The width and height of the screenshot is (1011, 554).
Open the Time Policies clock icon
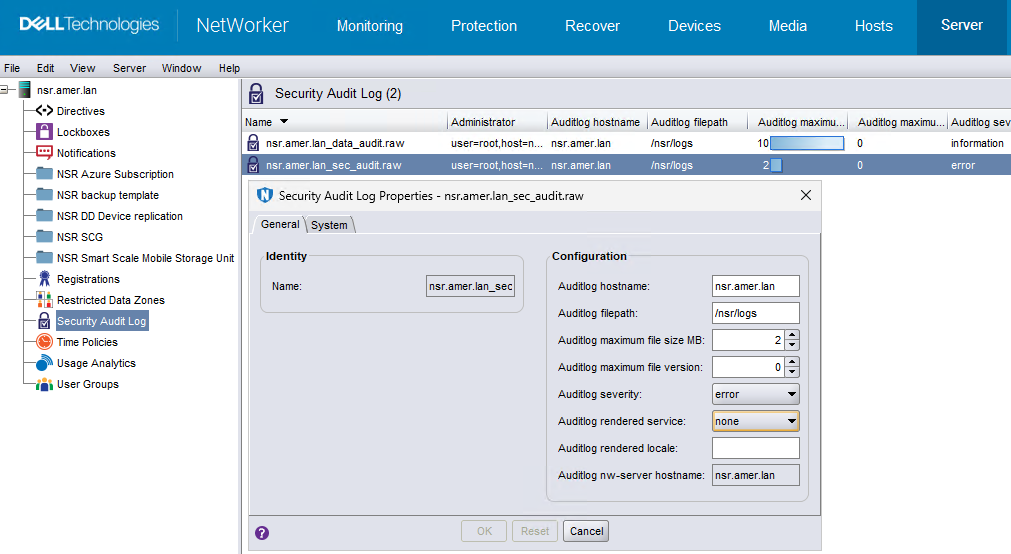coord(44,342)
